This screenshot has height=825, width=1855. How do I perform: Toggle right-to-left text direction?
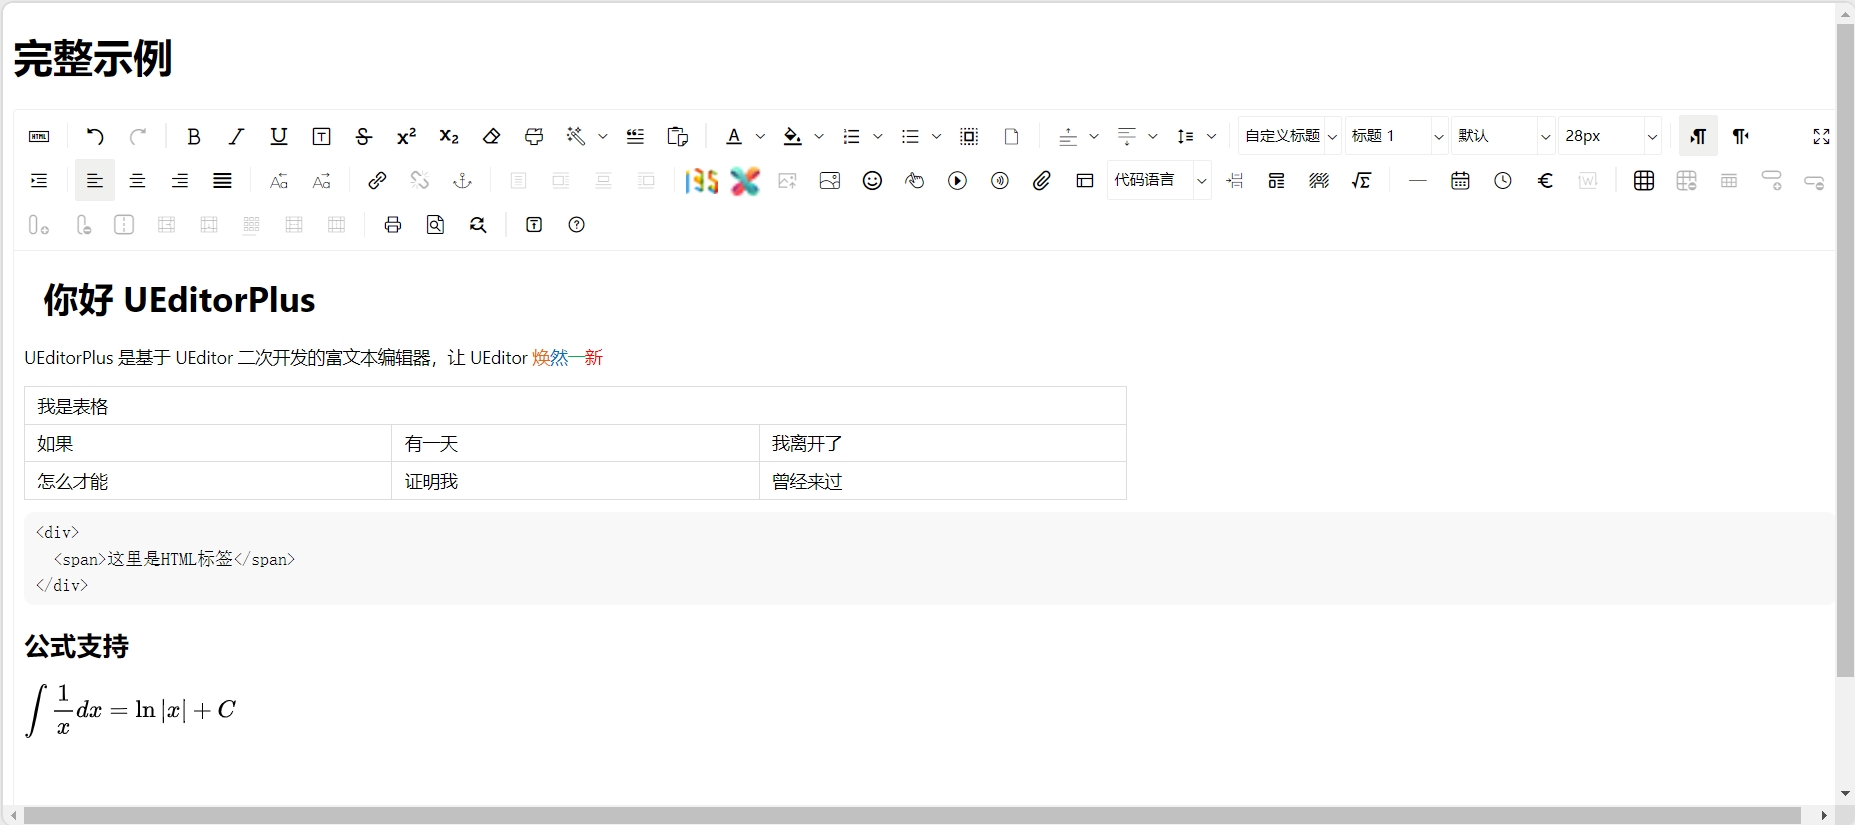[1741, 137]
